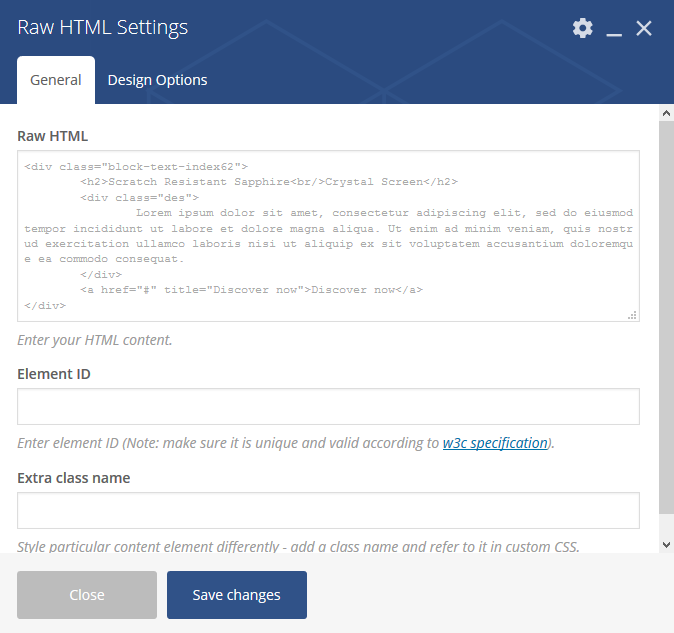
Task: Click the Extra class name label
Action: (74, 478)
